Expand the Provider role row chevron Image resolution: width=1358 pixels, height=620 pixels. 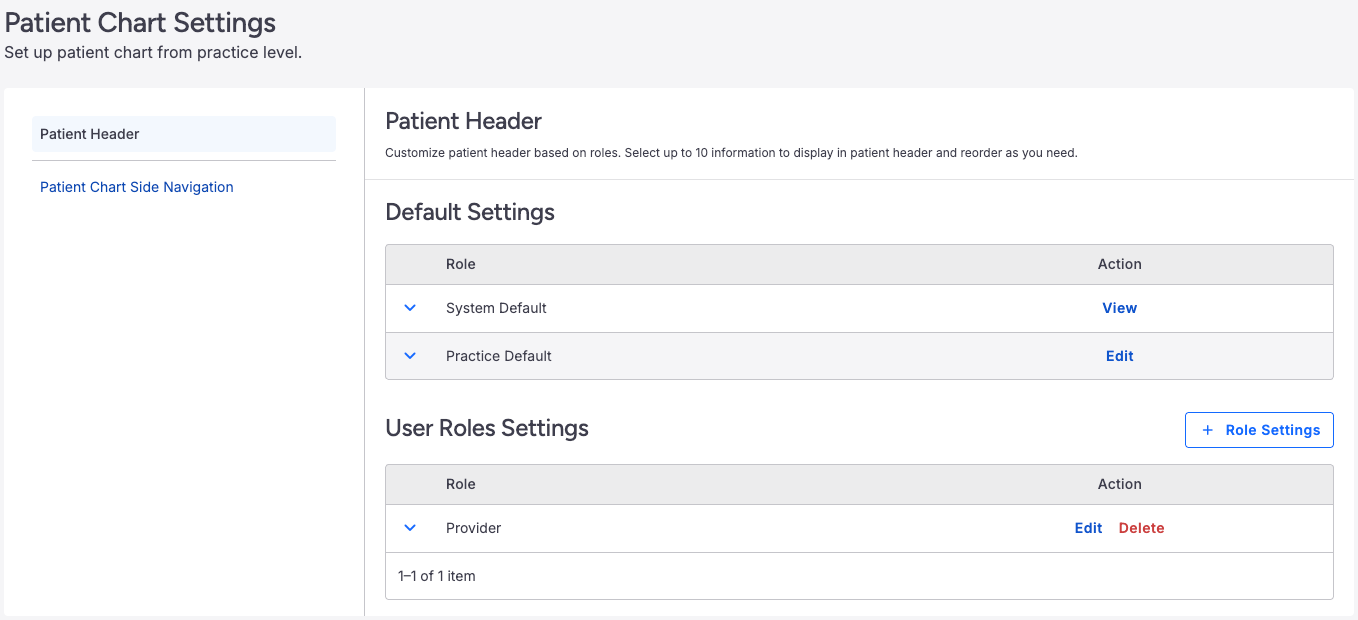pos(410,528)
